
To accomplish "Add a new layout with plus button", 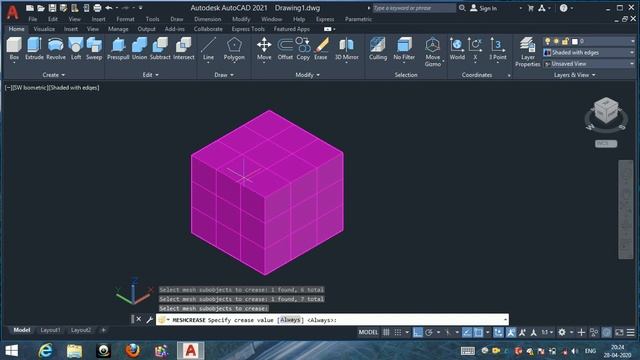I will tap(103, 330).
